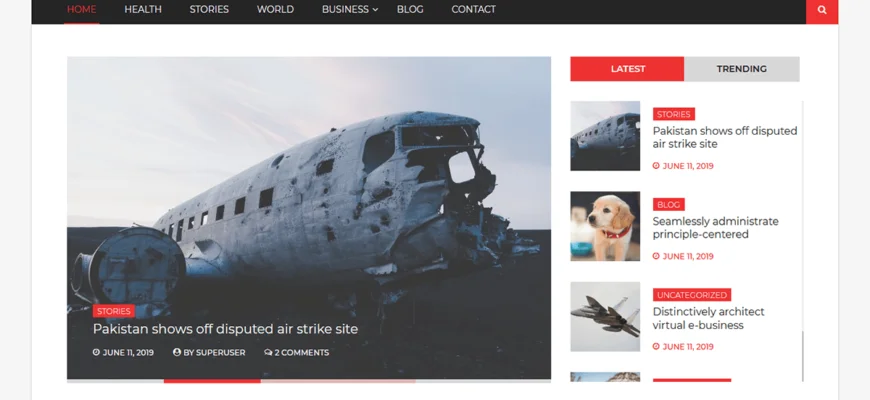Image resolution: width=870 pixels, height=400 pixels.
Task: Open the Health menu item
Action: tap(143, 10)
